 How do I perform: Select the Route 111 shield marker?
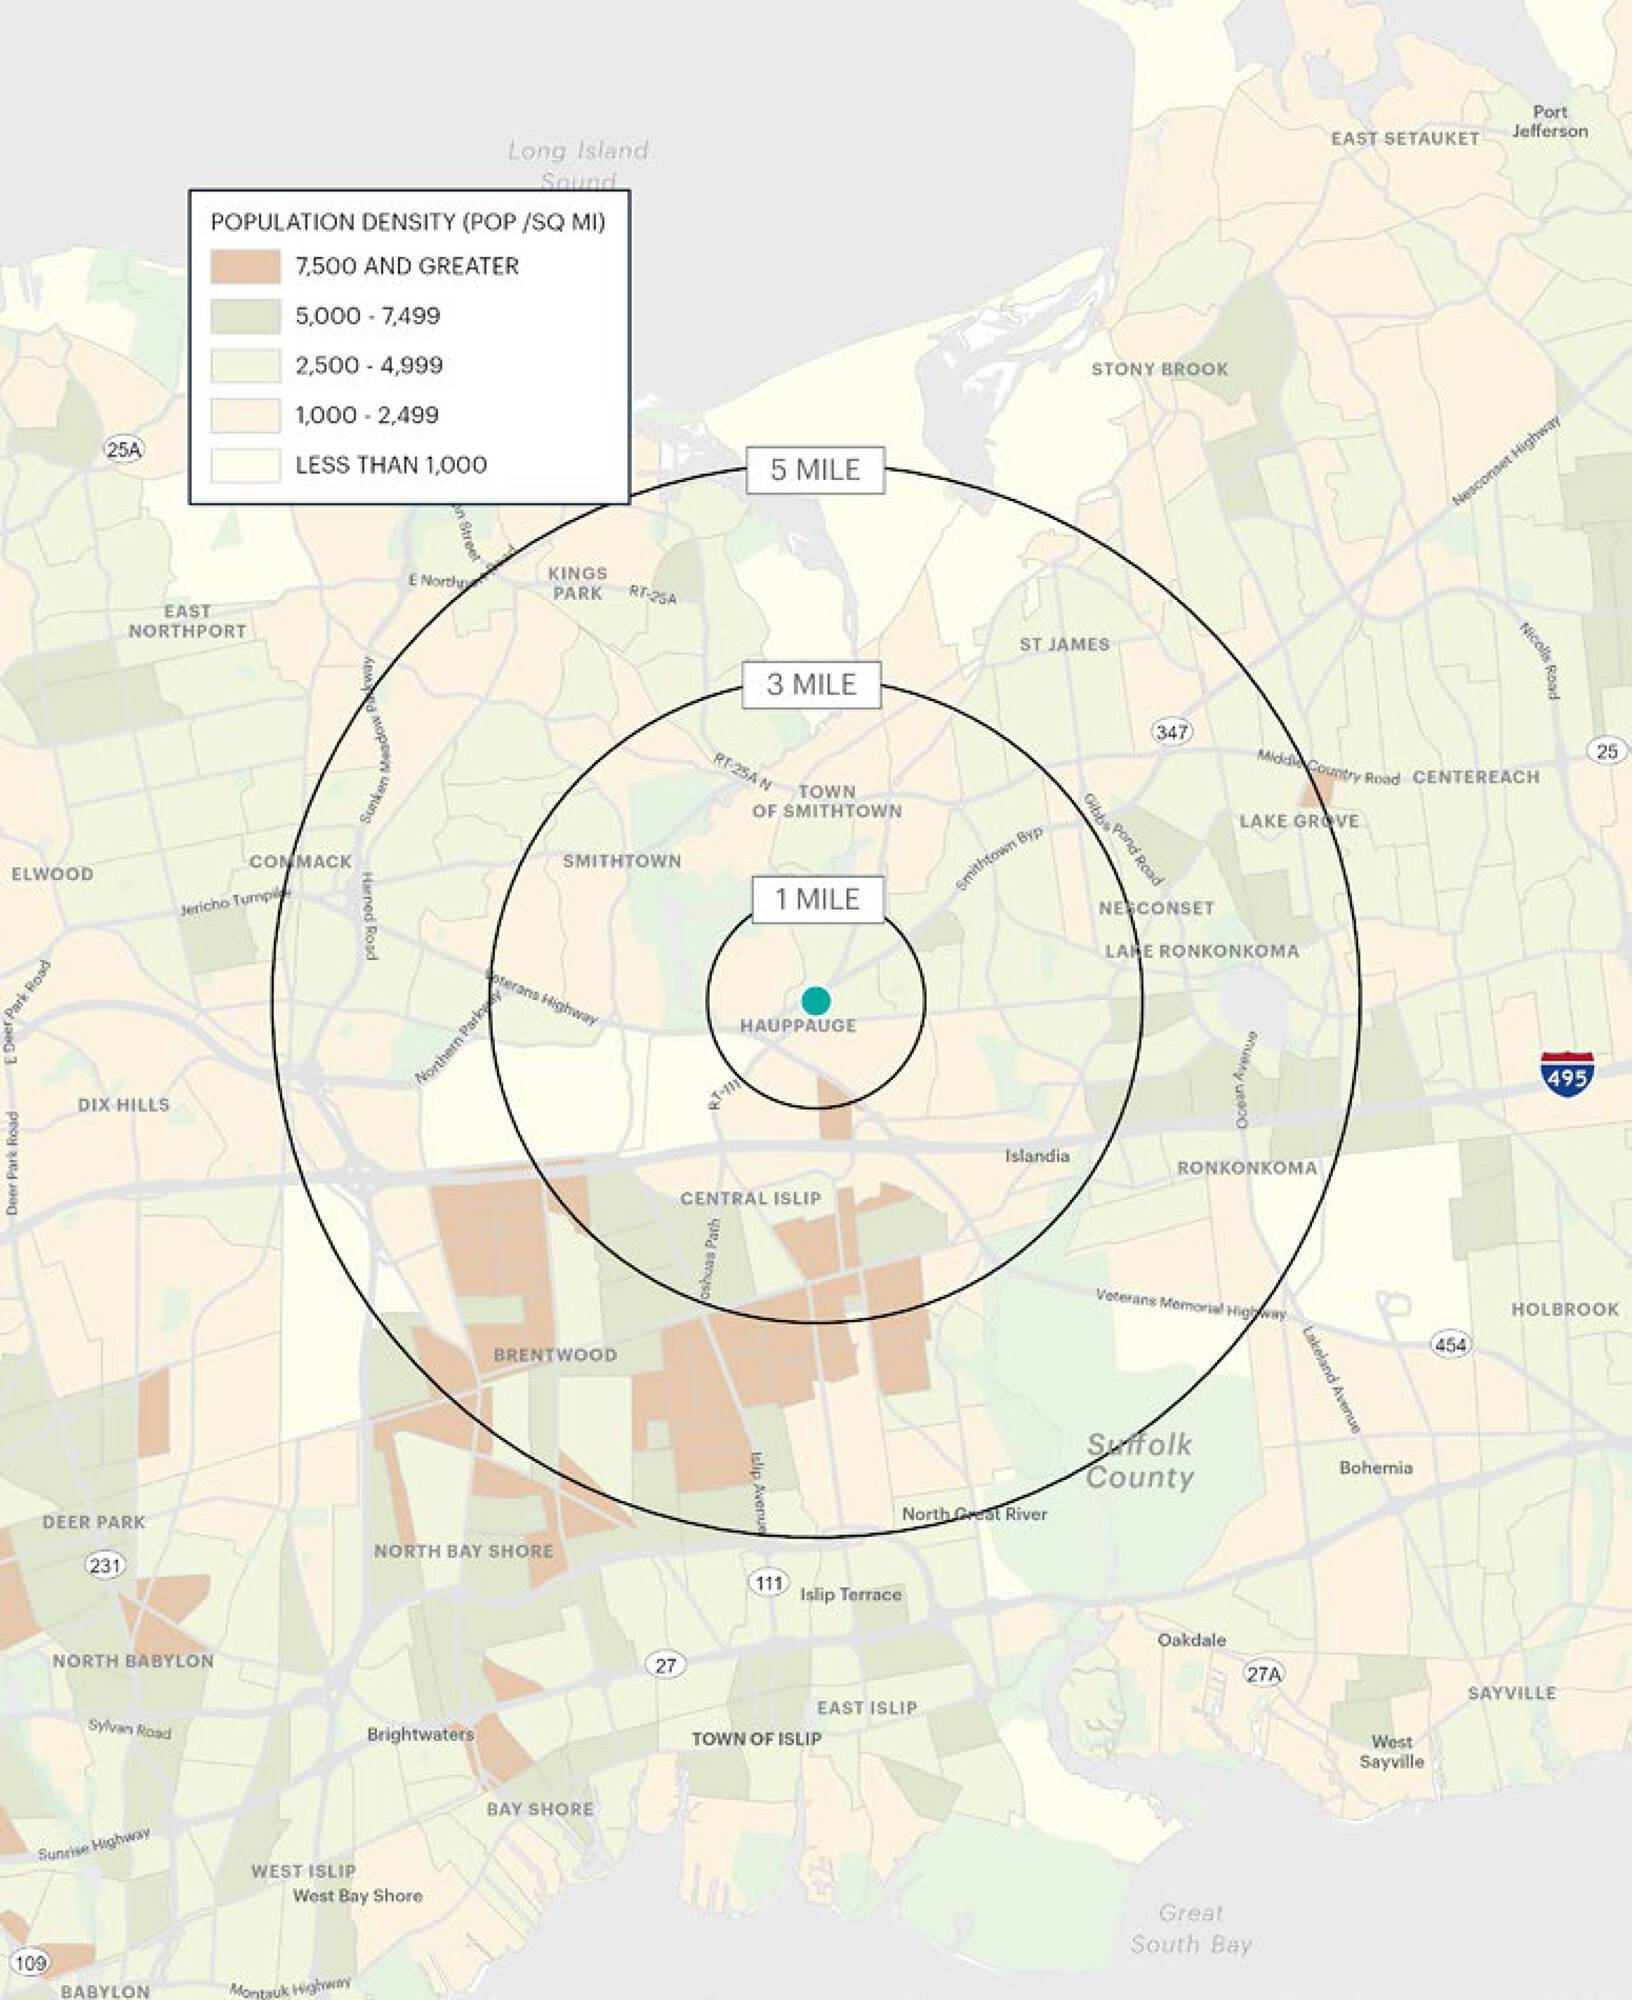(768, 1582)
